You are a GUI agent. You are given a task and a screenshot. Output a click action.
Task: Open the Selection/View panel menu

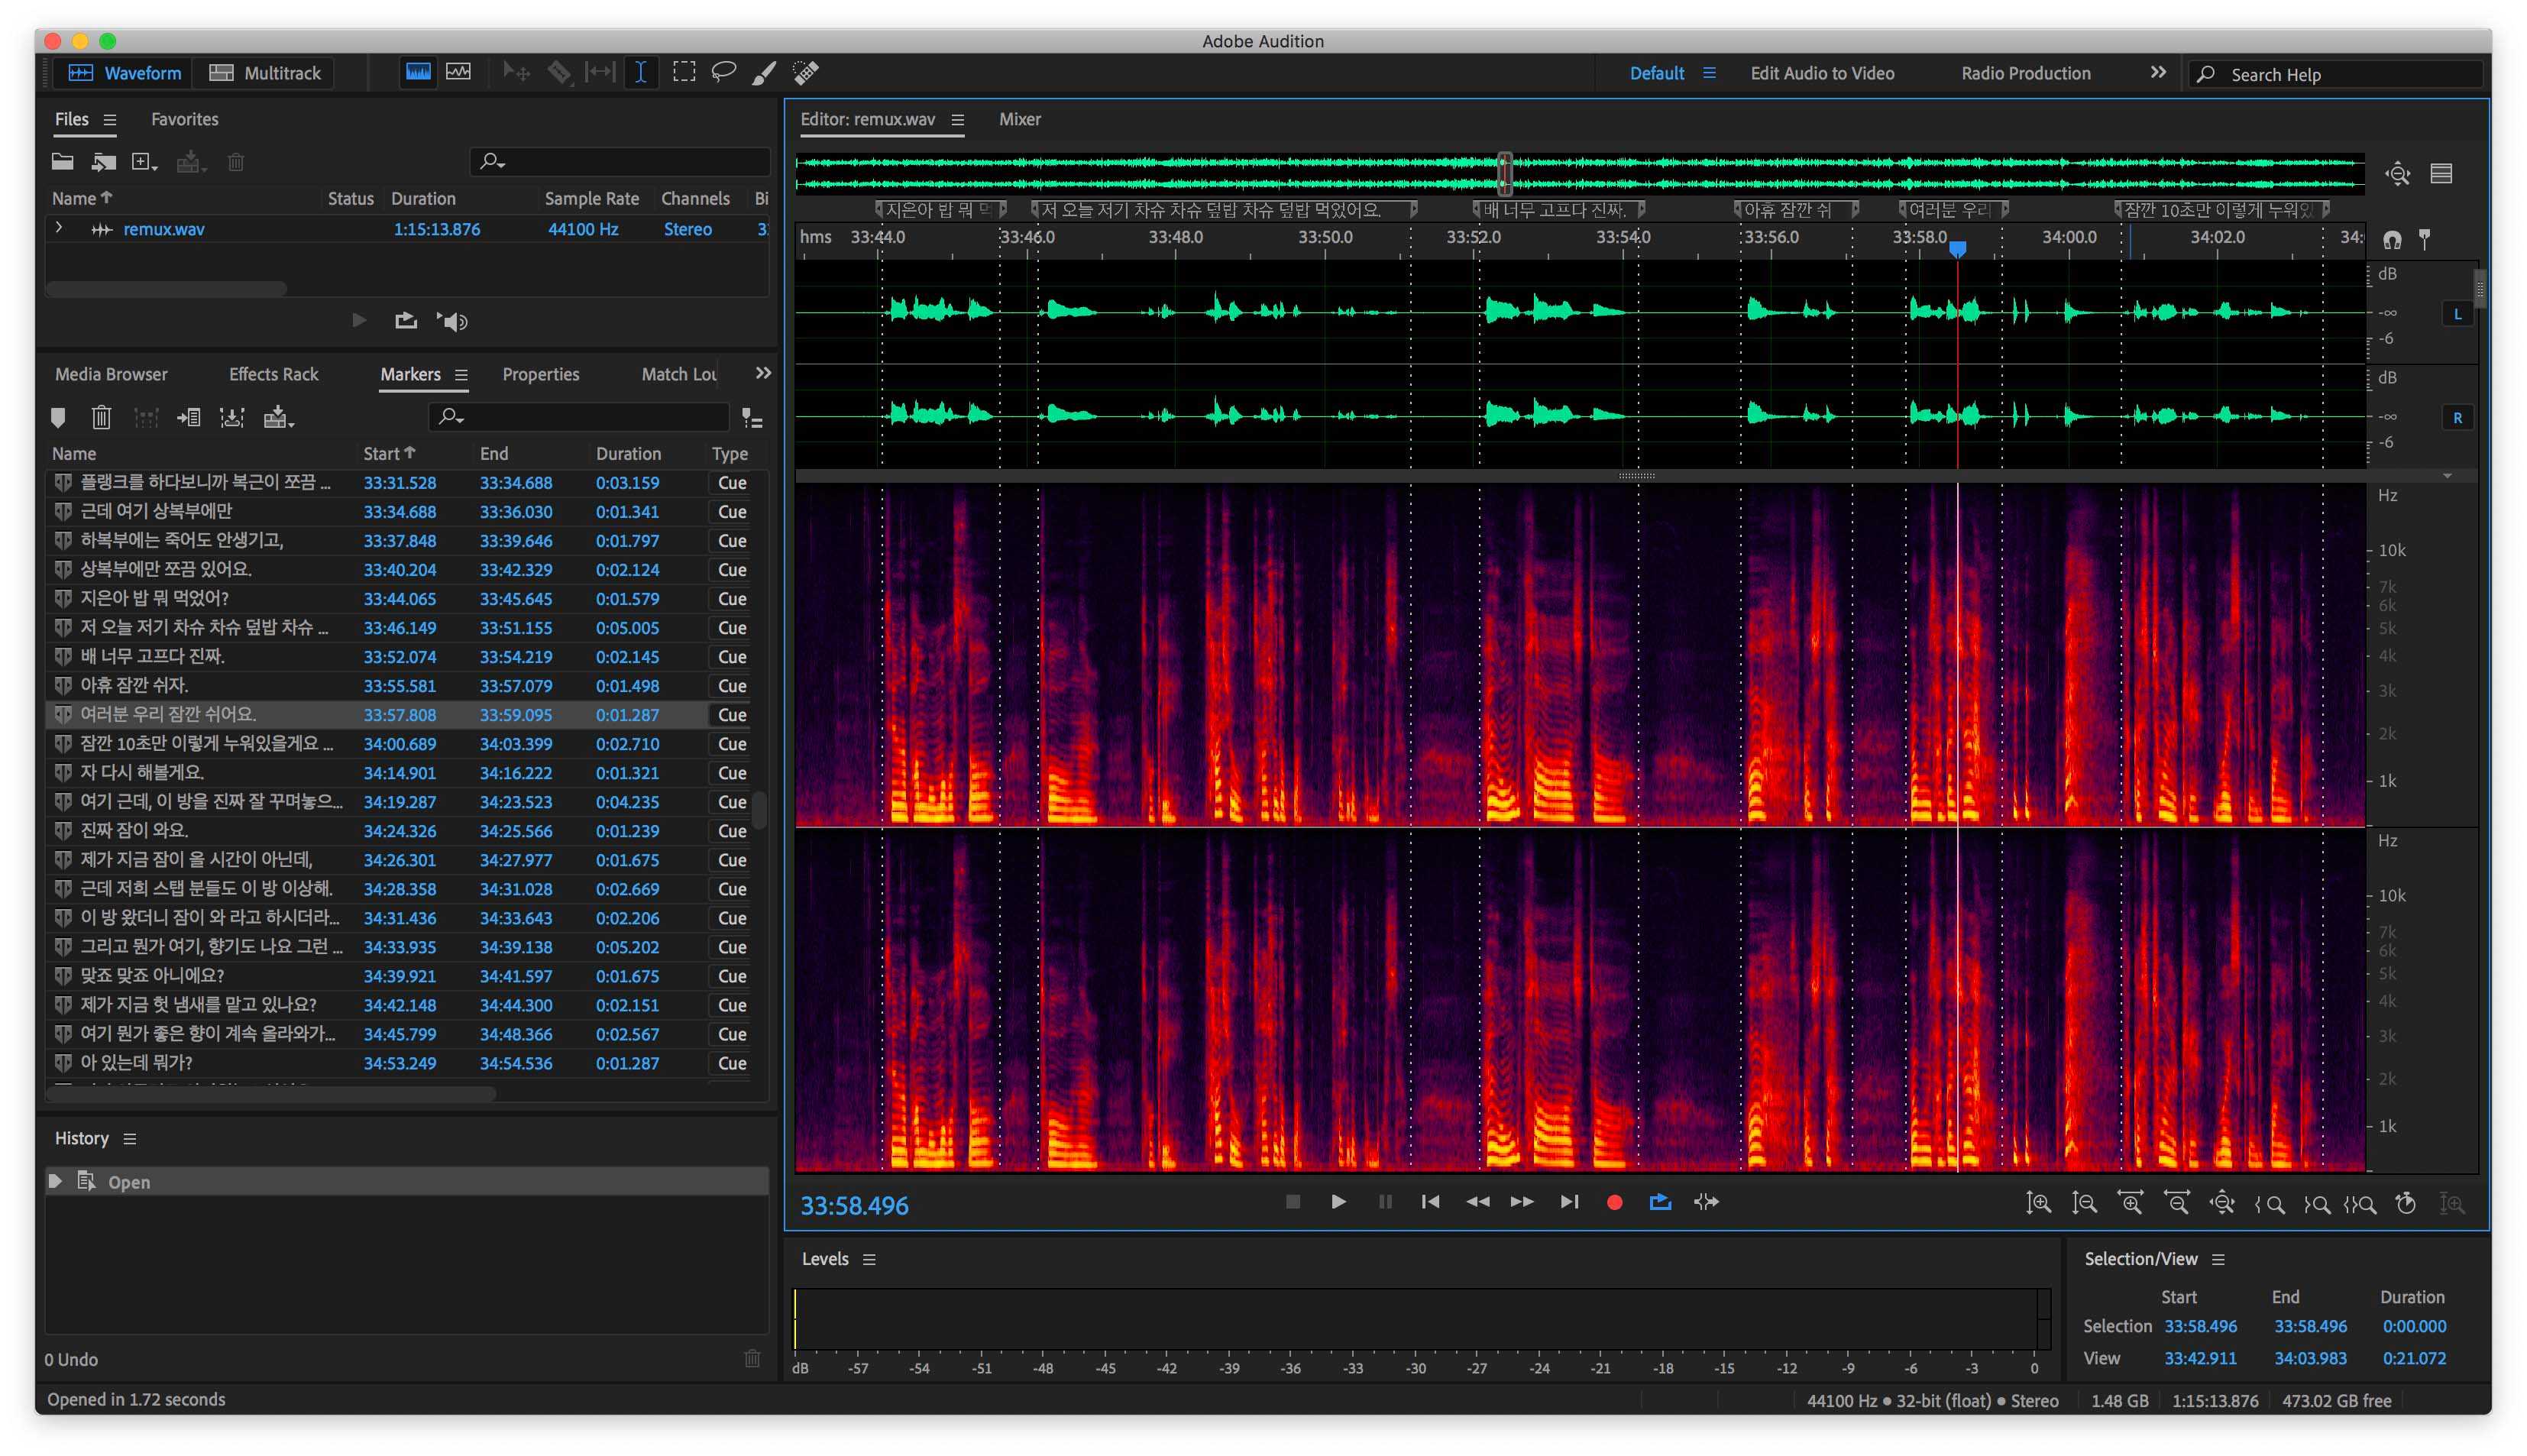pyautogui.click(x=2218, y=1260)
